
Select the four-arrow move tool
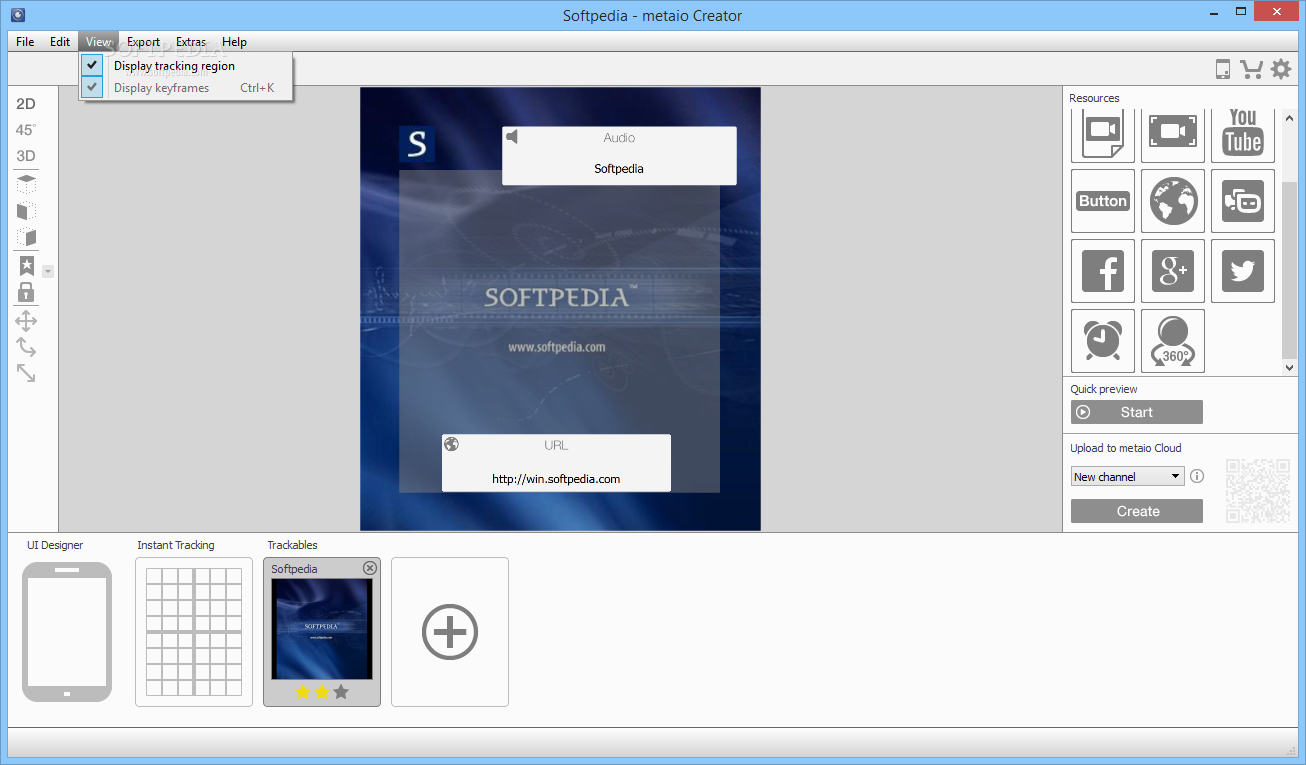point(26,321)
